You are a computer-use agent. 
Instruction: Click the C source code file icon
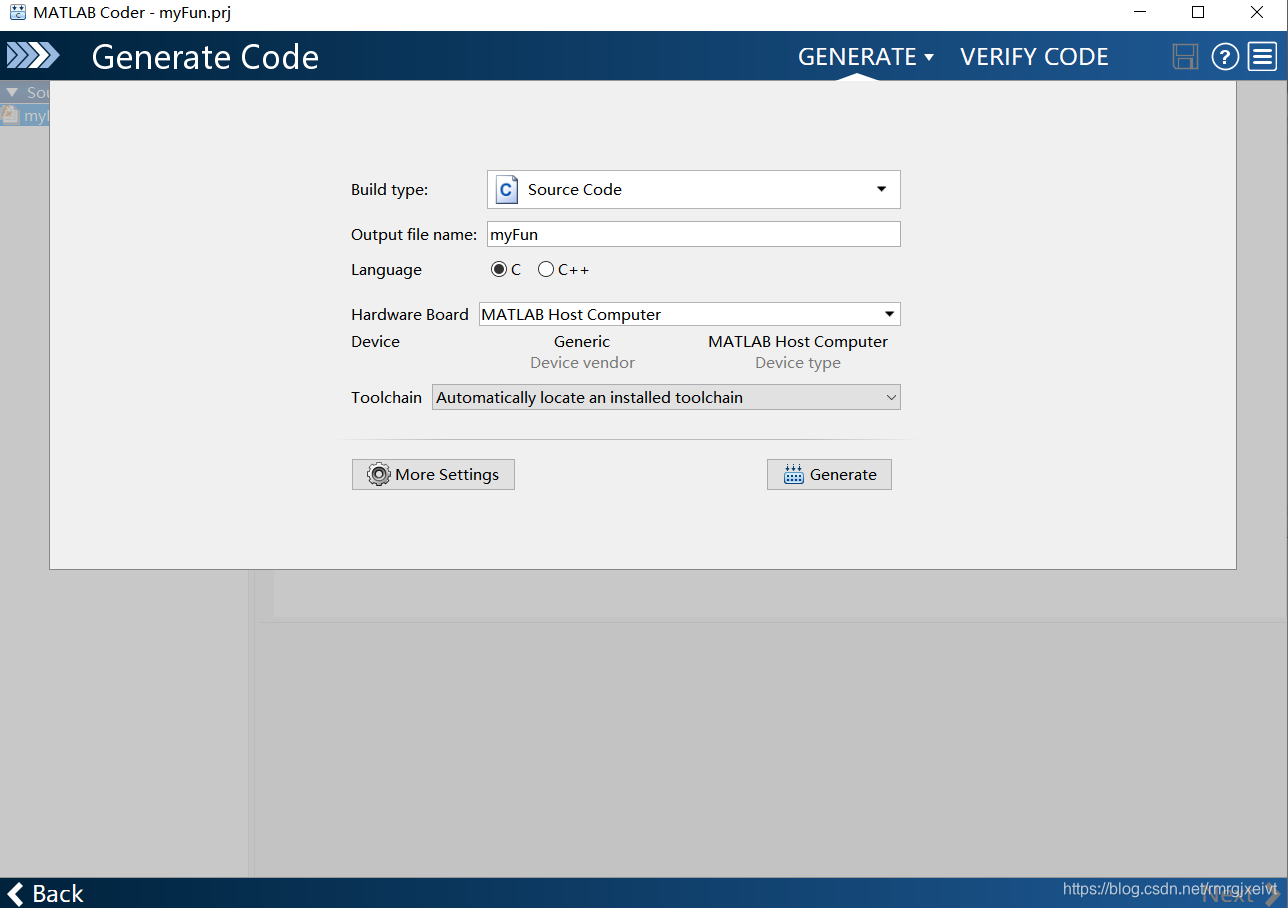(507, 190)
